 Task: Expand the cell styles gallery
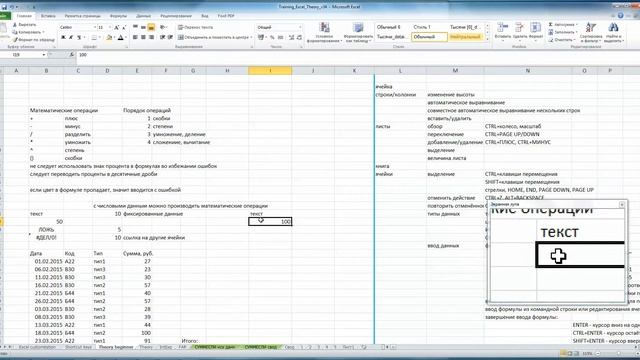pyautogui.click(x=487, y=39)
